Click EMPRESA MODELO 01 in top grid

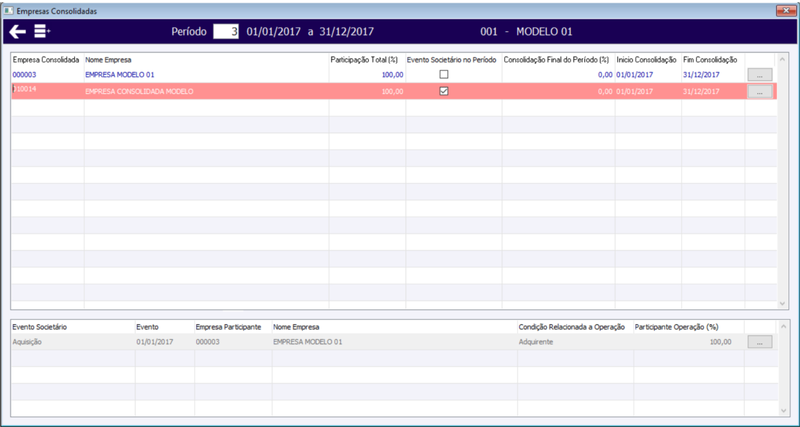point(119,74)
